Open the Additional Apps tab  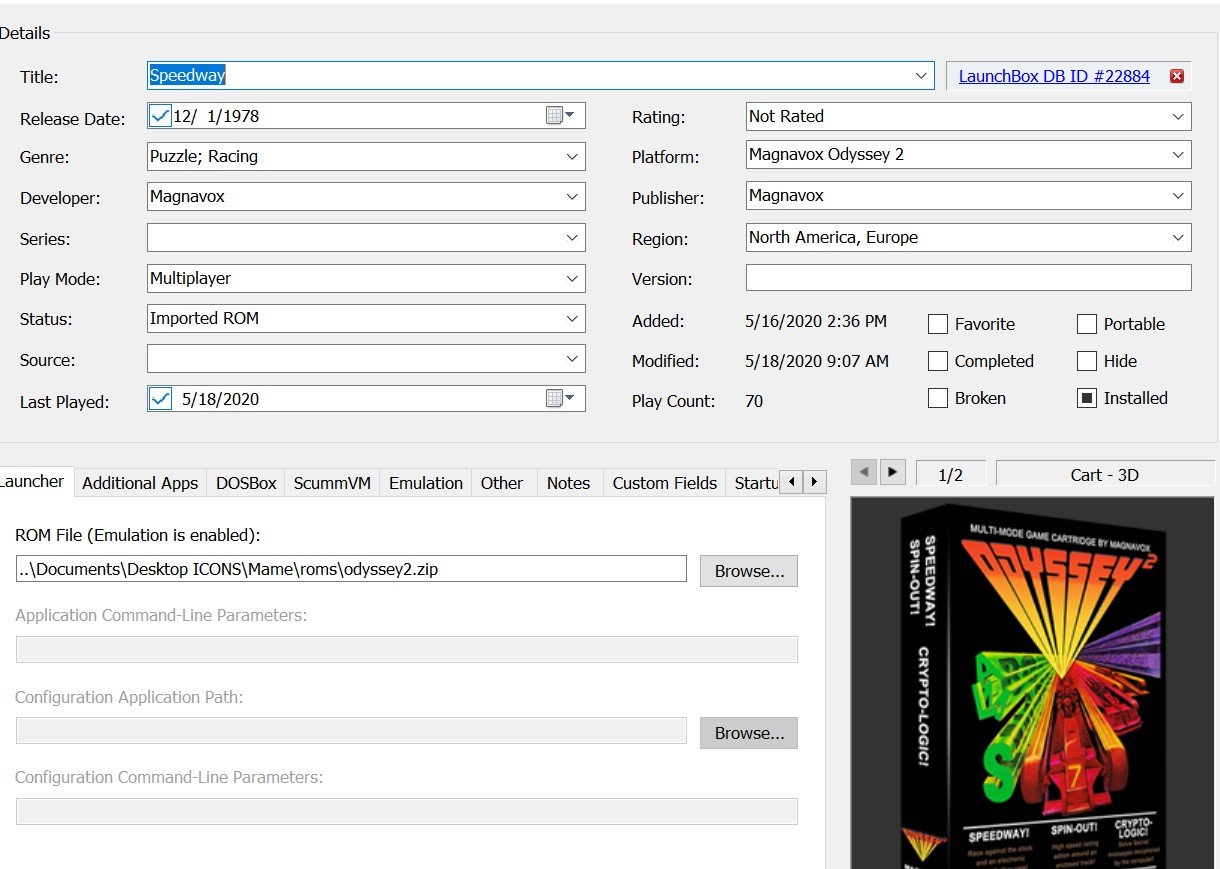(140, 483)
